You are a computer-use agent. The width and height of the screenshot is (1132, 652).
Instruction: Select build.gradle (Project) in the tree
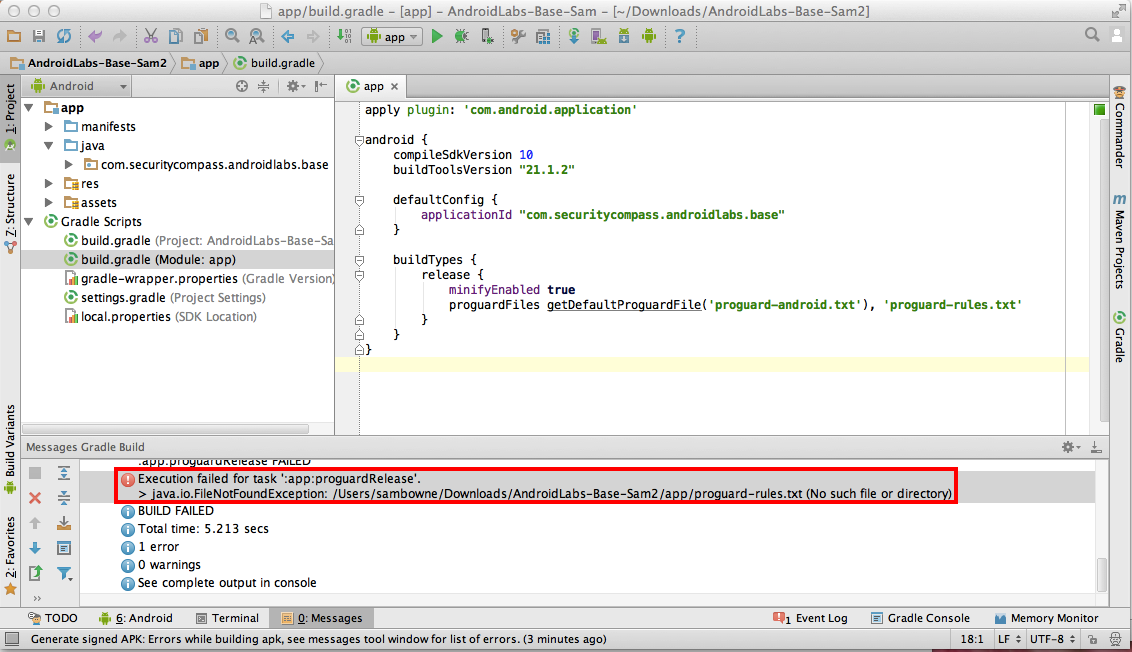pos(115,241)
